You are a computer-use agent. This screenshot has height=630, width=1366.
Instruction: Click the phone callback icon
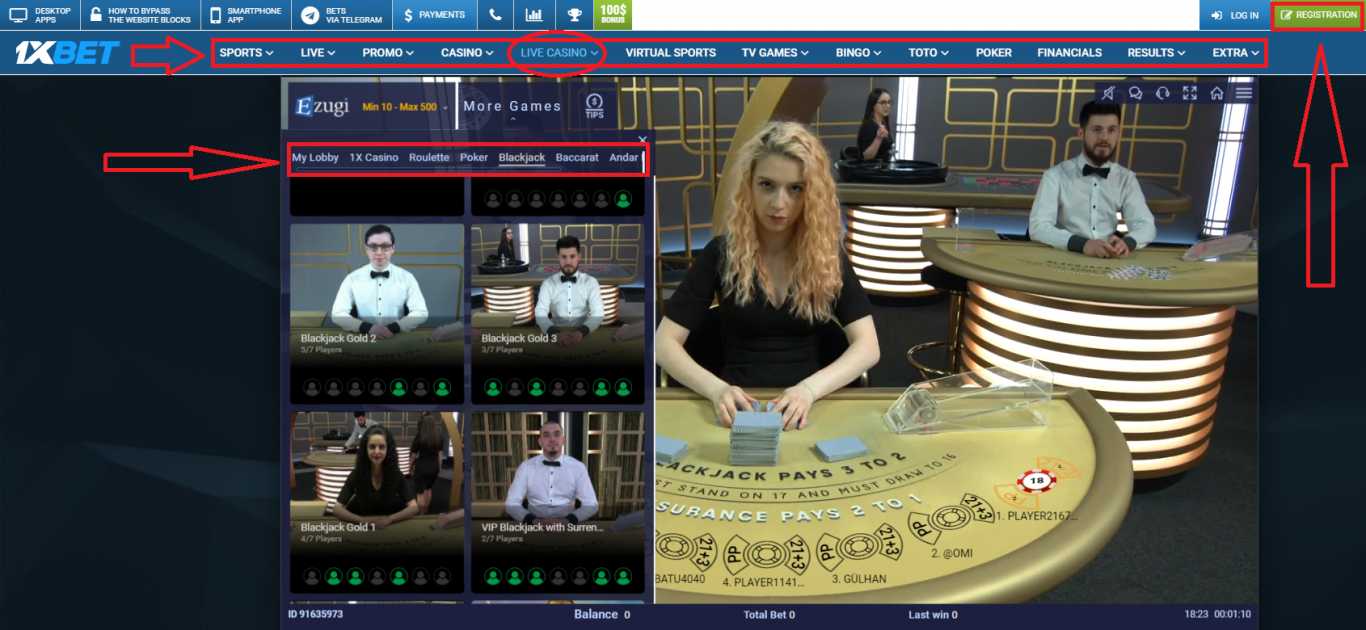pyautogui.click(x=496, y=15)
